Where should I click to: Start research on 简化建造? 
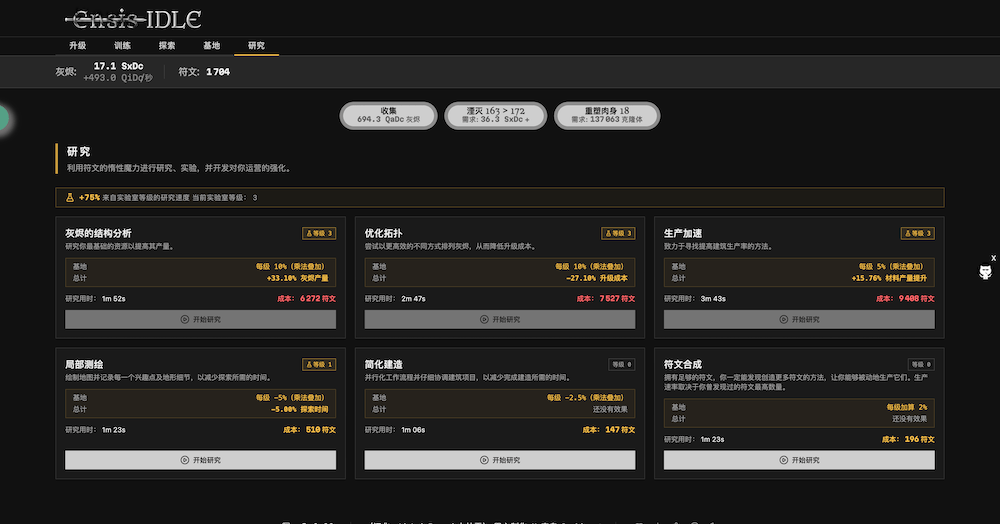[499, 460]
